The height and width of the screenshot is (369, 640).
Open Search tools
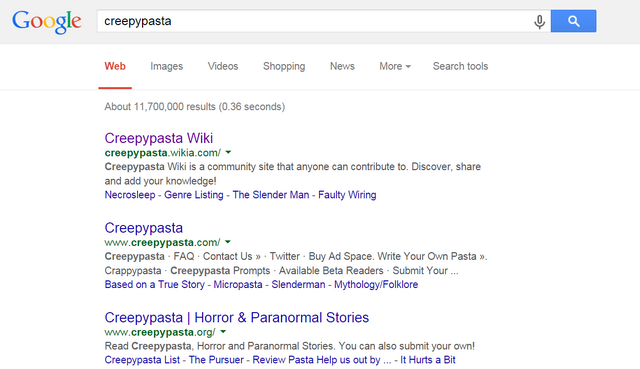460,66
